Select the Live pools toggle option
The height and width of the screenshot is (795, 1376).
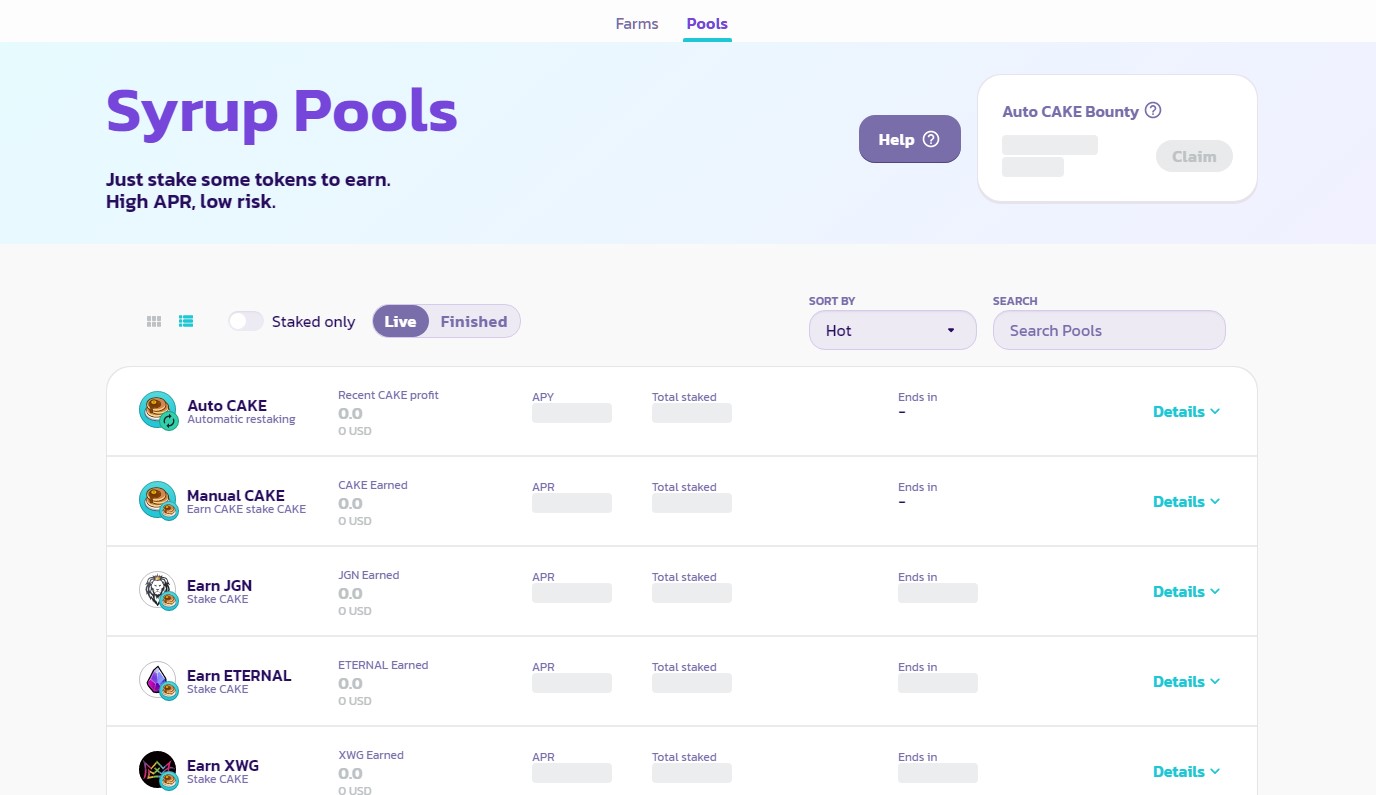coord(400,321)
